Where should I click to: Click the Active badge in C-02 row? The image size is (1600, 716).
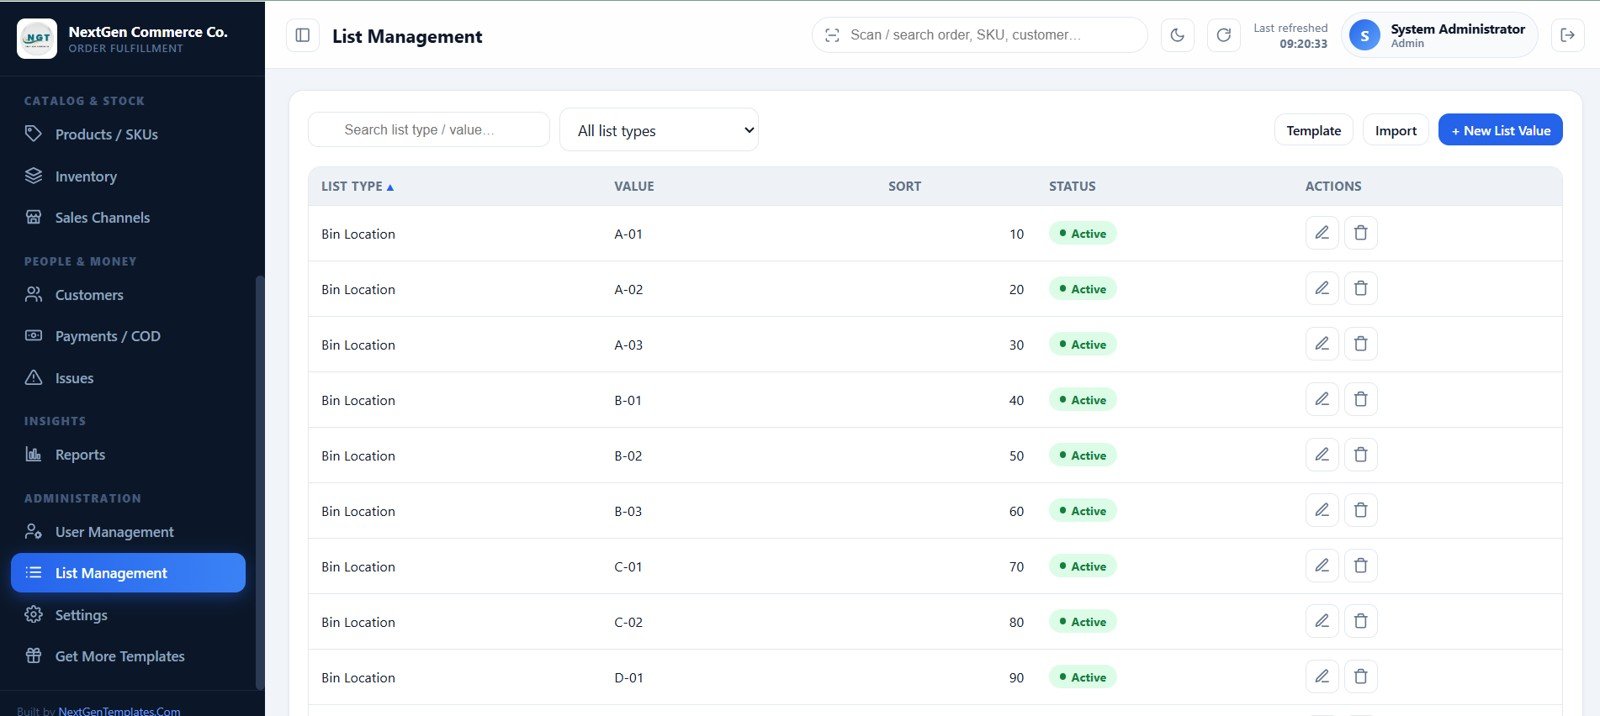(1083, 622)
